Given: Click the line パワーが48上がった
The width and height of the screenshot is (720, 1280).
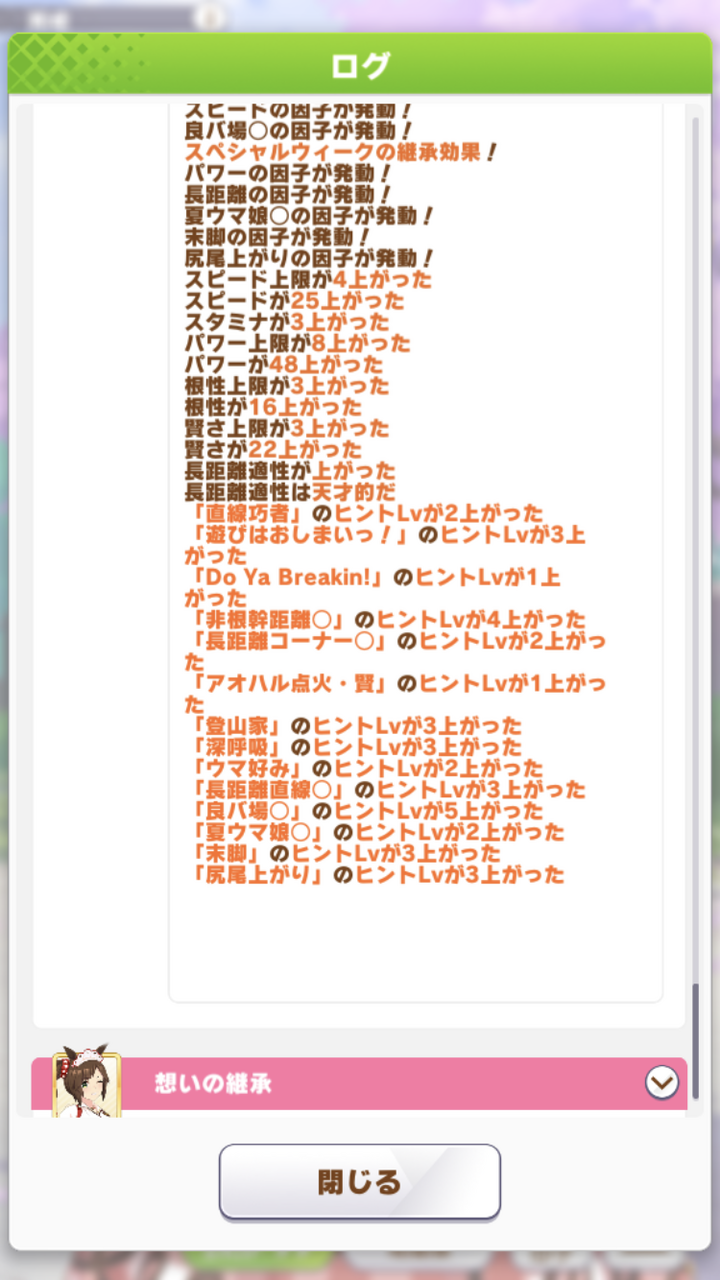Looking at the screenshot, I should (x=284, y=364).
